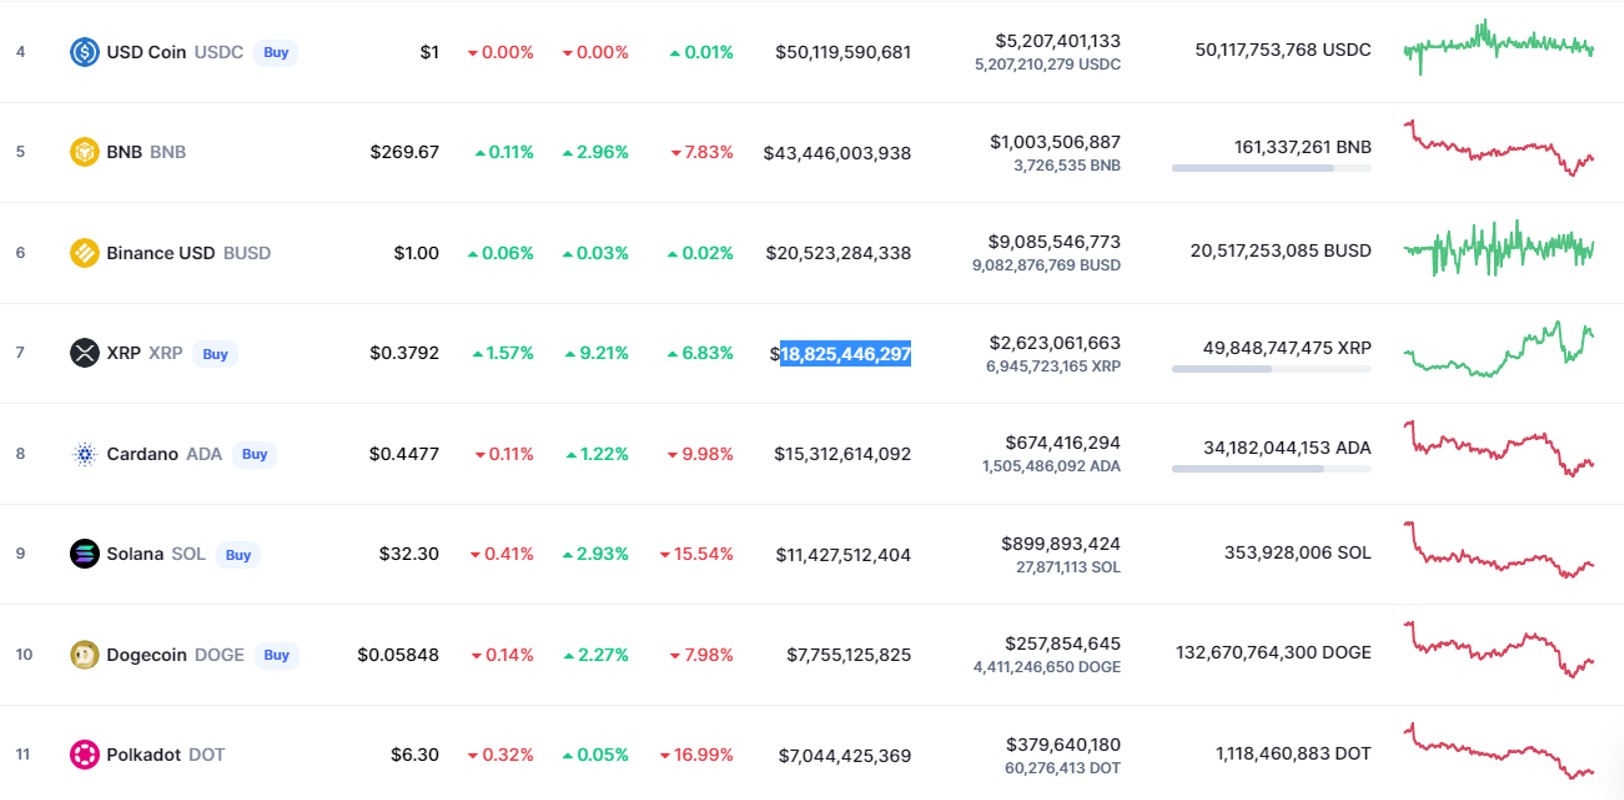The image size is (1624, 800).
Task: Click the Solana logo icon
Action: 84,554
